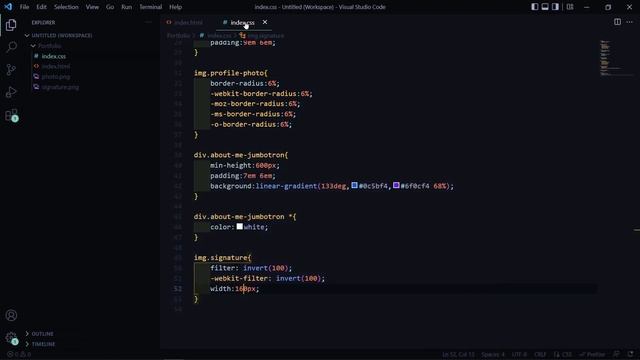Click Customize Layout icon in title bar
The image size is (640, 360).
click(570, 7)
